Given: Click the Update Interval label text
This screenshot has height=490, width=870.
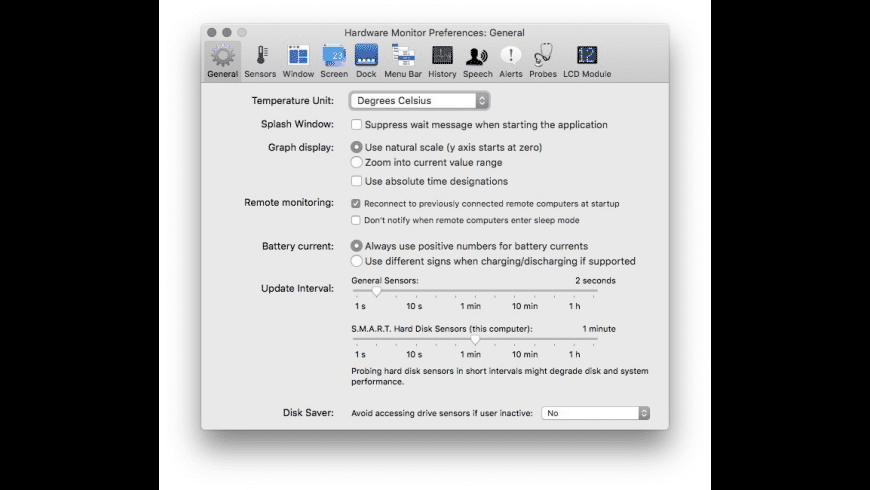Looking at the screenshot, I should tap(297, 288).
